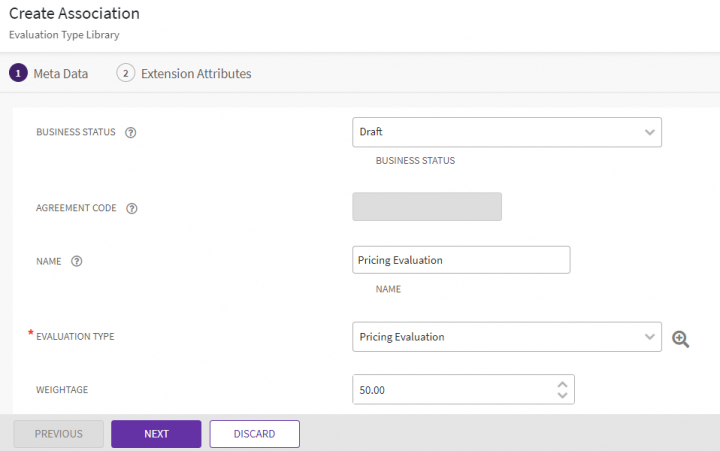This screenshot has width=720, height=451.
Task: Switch to the Meta Data tab
Action: 60,73
